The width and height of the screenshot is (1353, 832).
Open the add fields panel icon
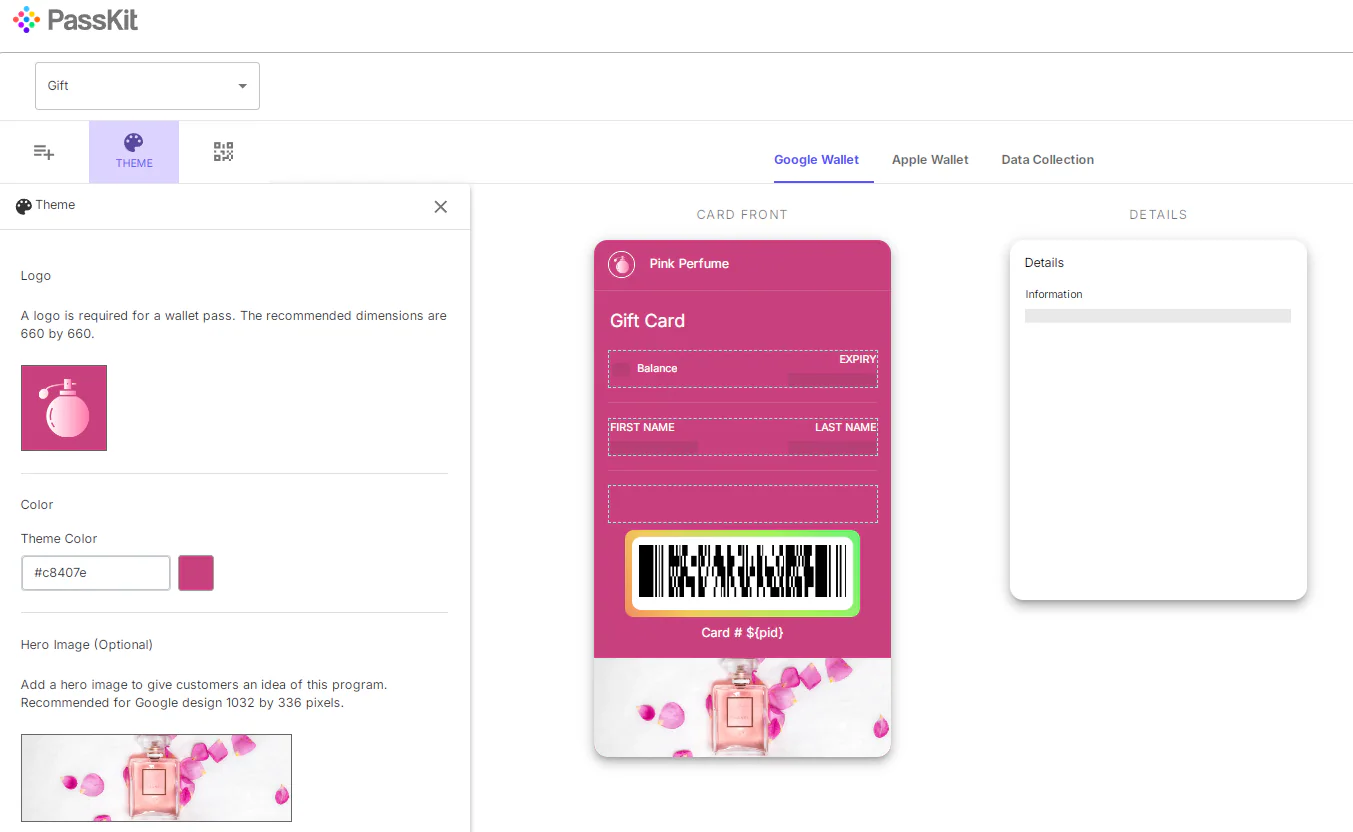click(44, 152)
